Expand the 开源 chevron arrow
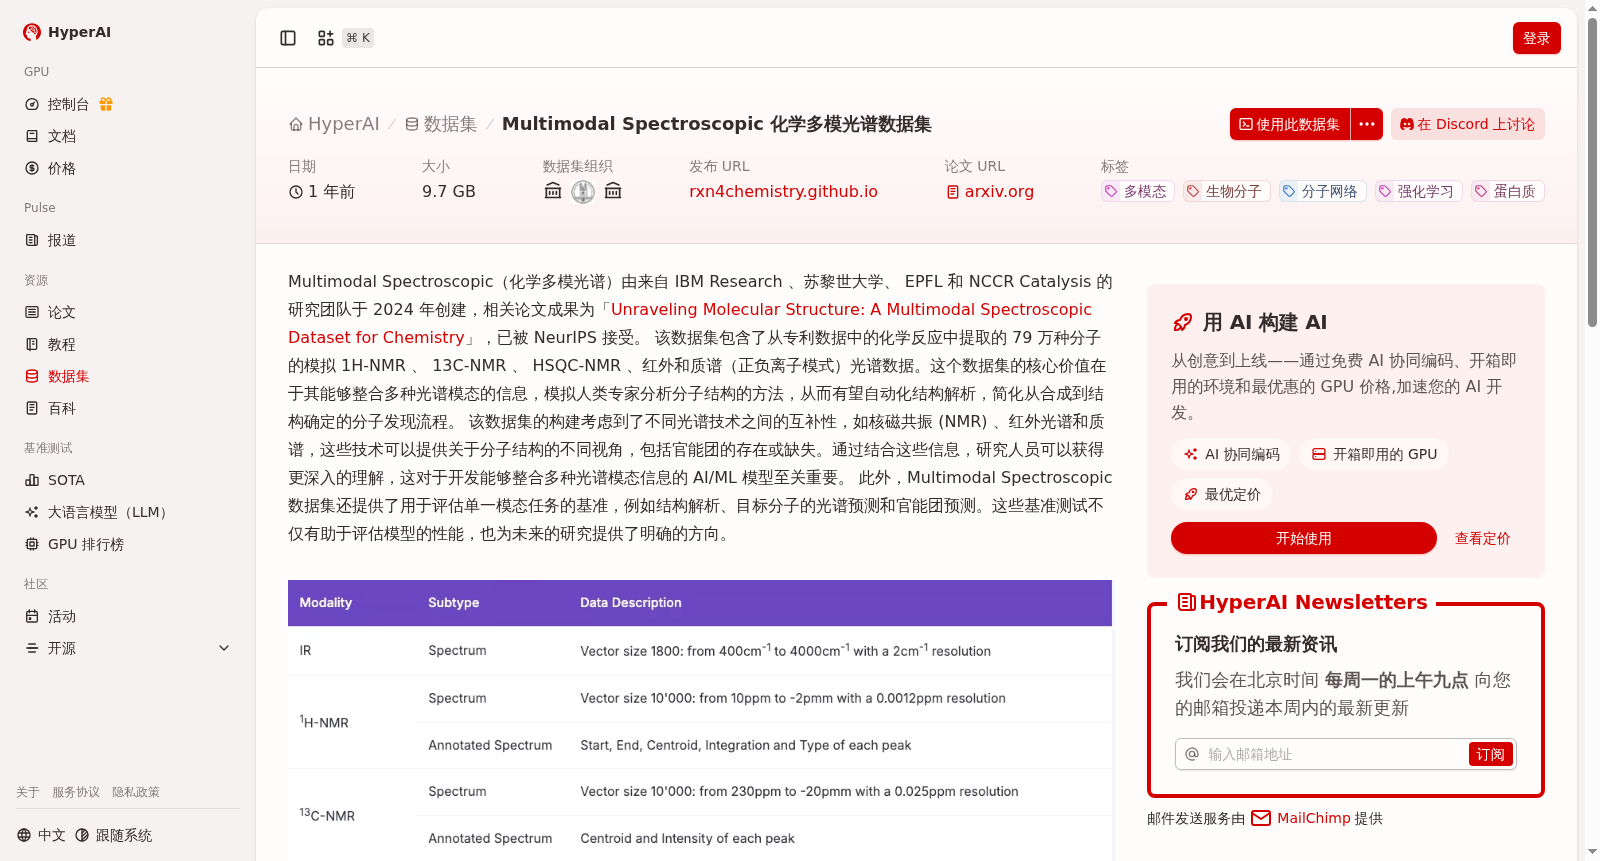The width and height of the screenshot is (1600, 861). pos(224,648)
